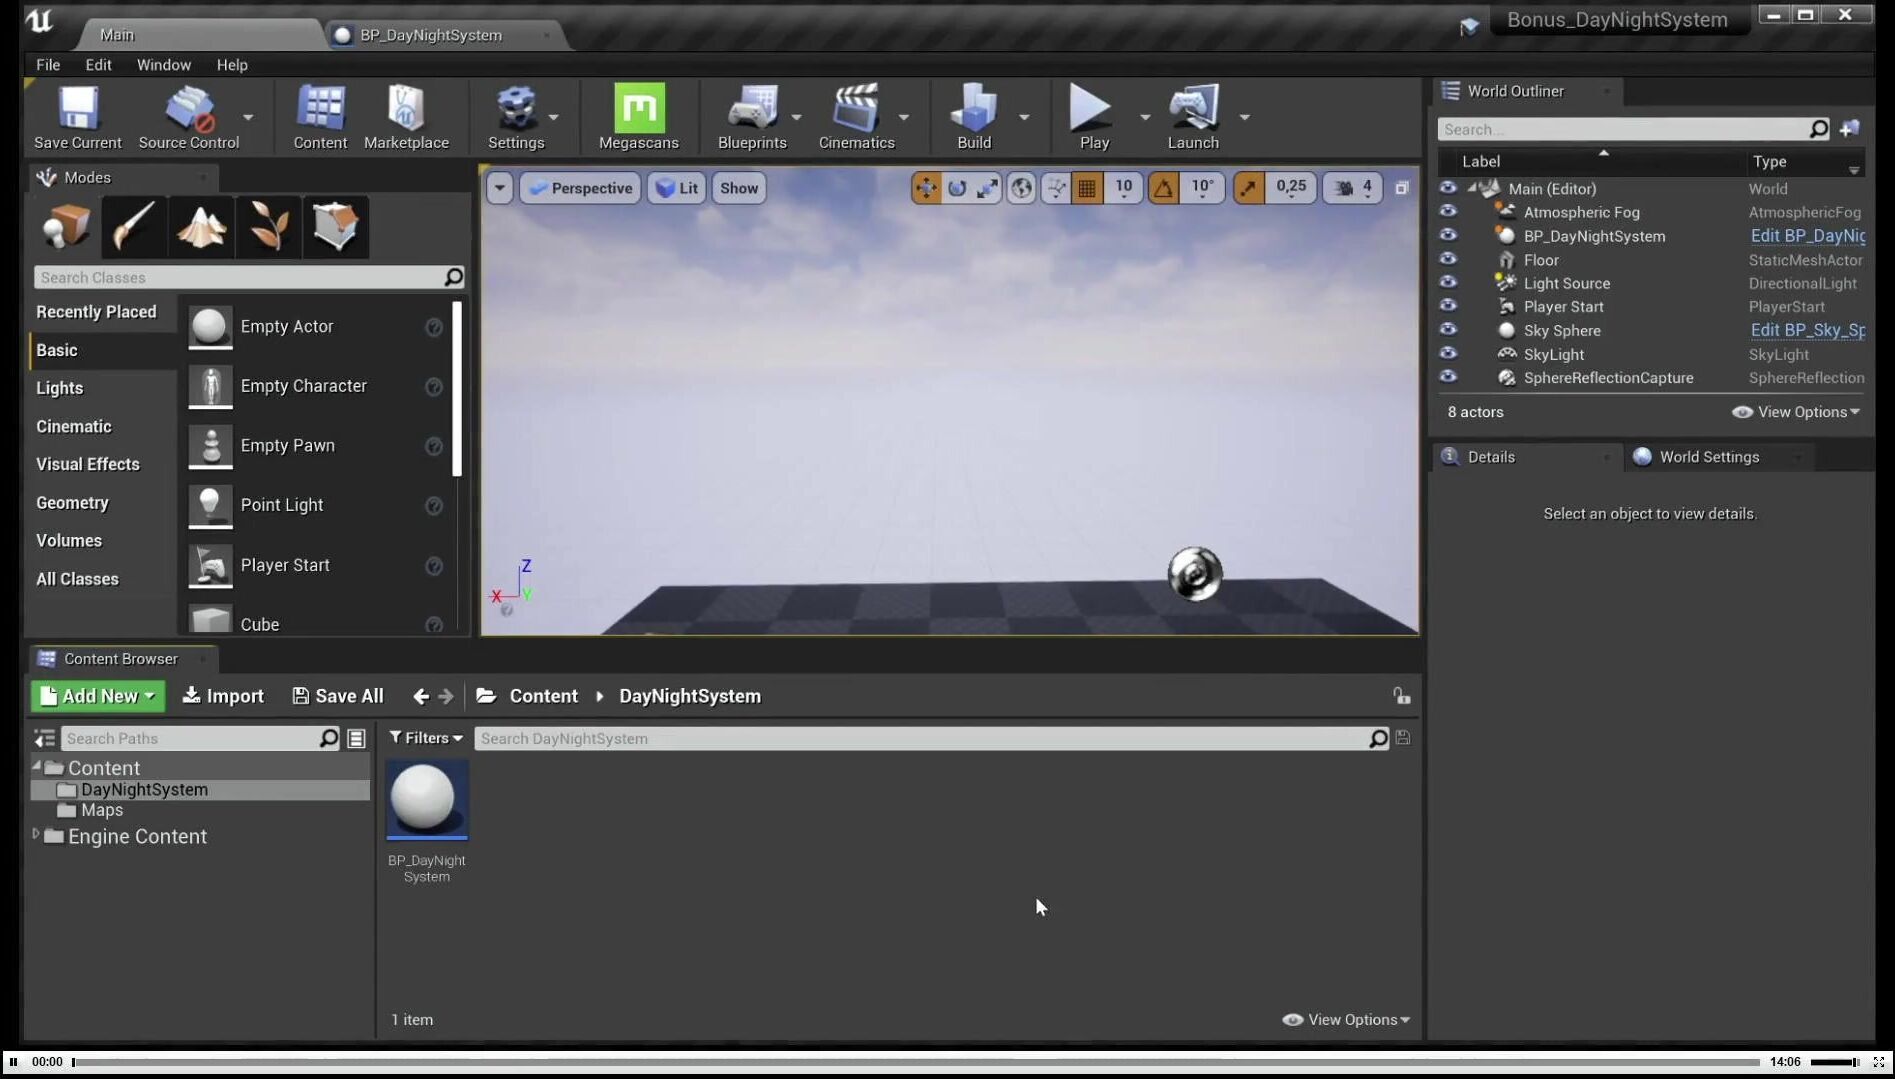Hide the Sky Sphere actor

1448,329
